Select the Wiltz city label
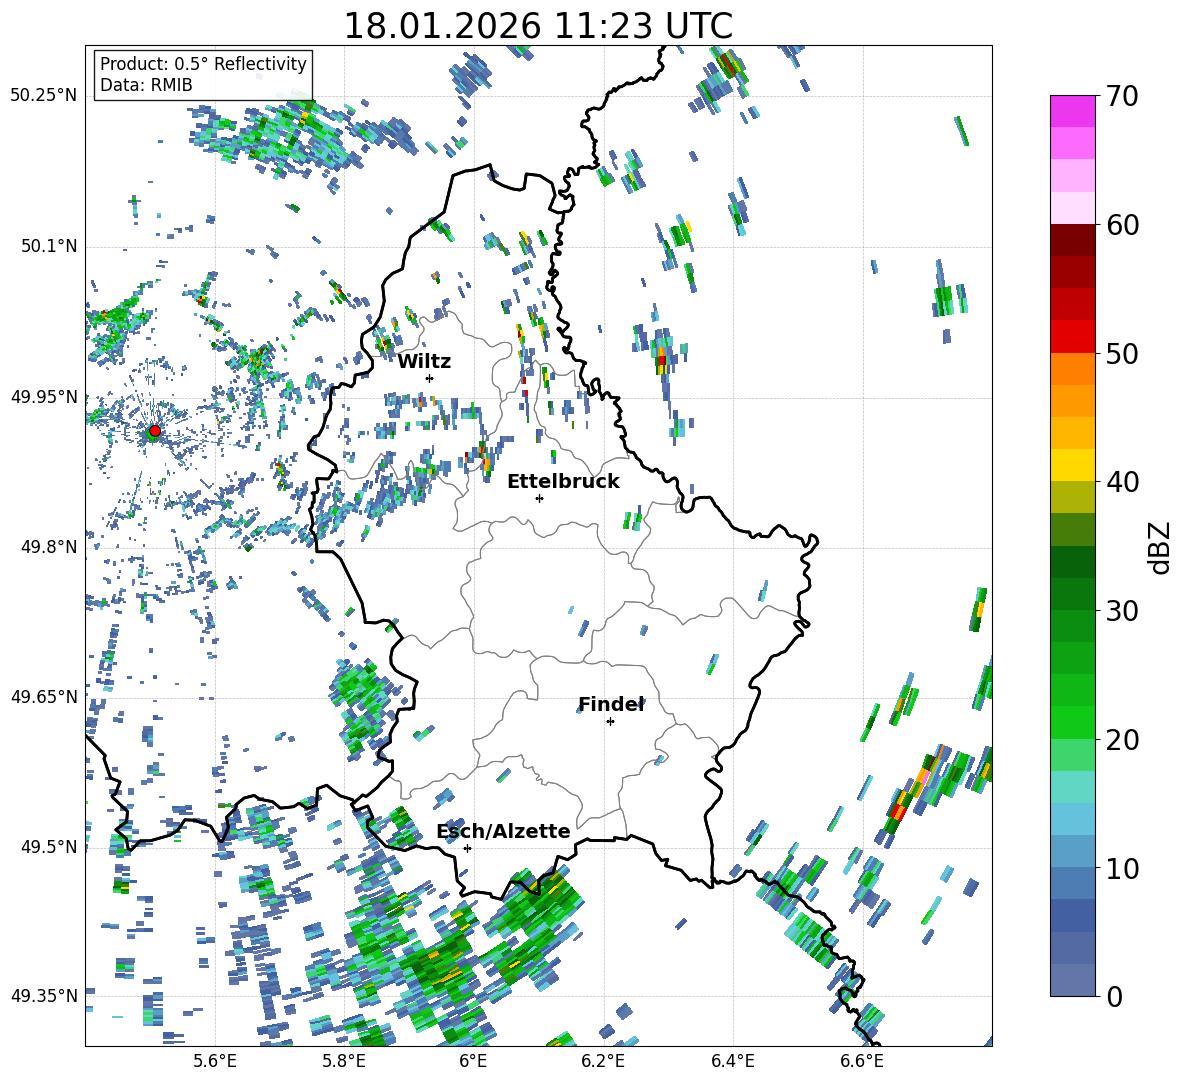The width and height of the screenshot is (1184, 1081). click(x=424, y=362)
